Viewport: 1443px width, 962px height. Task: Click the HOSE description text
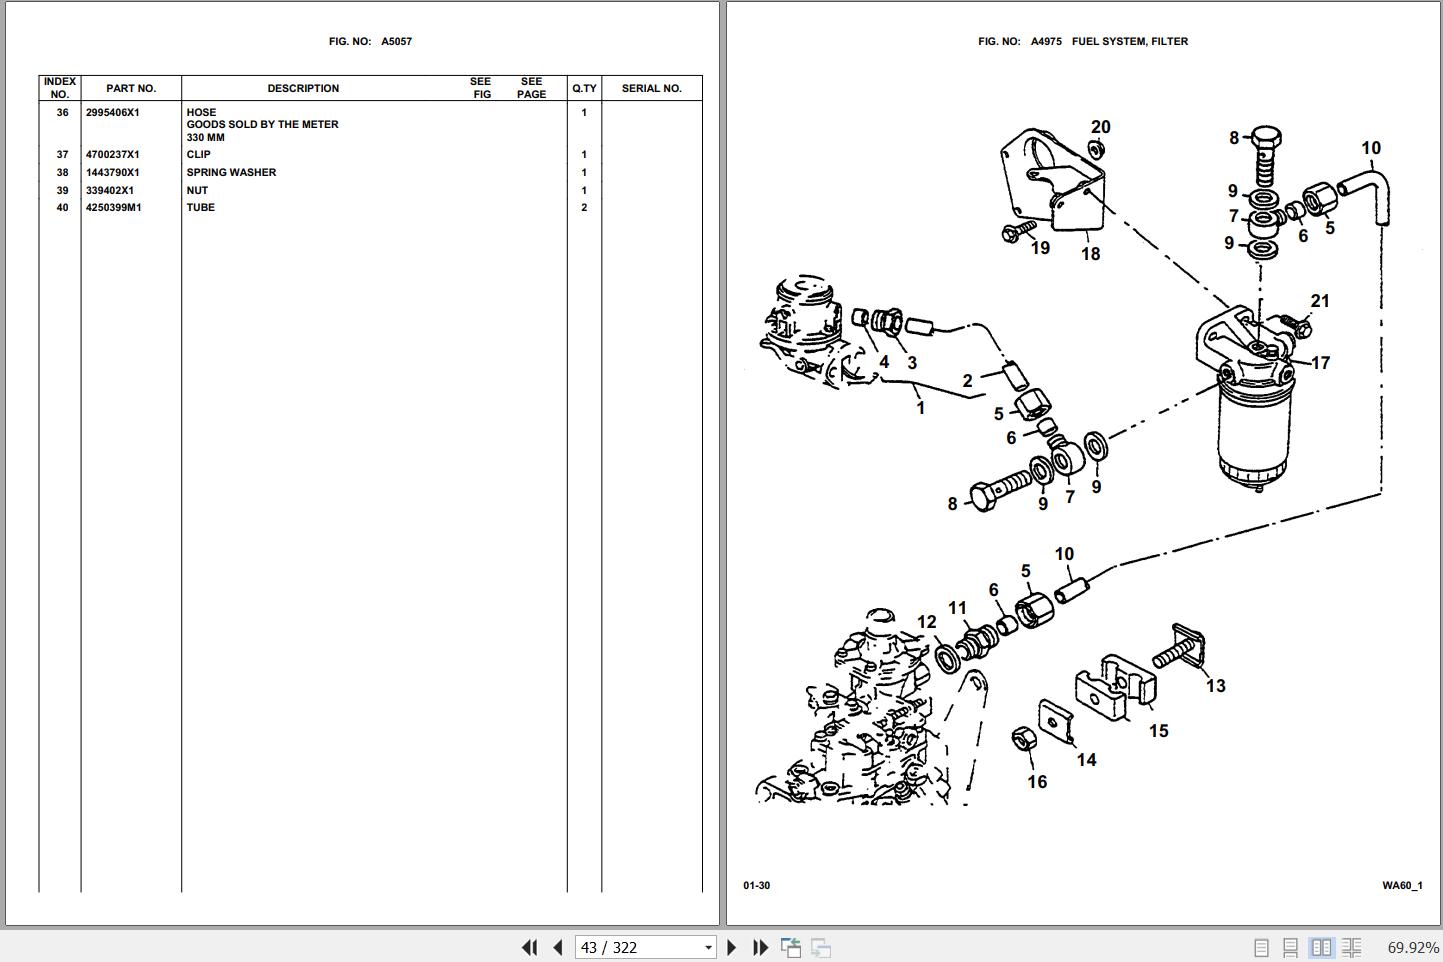[x=201, y=113]
